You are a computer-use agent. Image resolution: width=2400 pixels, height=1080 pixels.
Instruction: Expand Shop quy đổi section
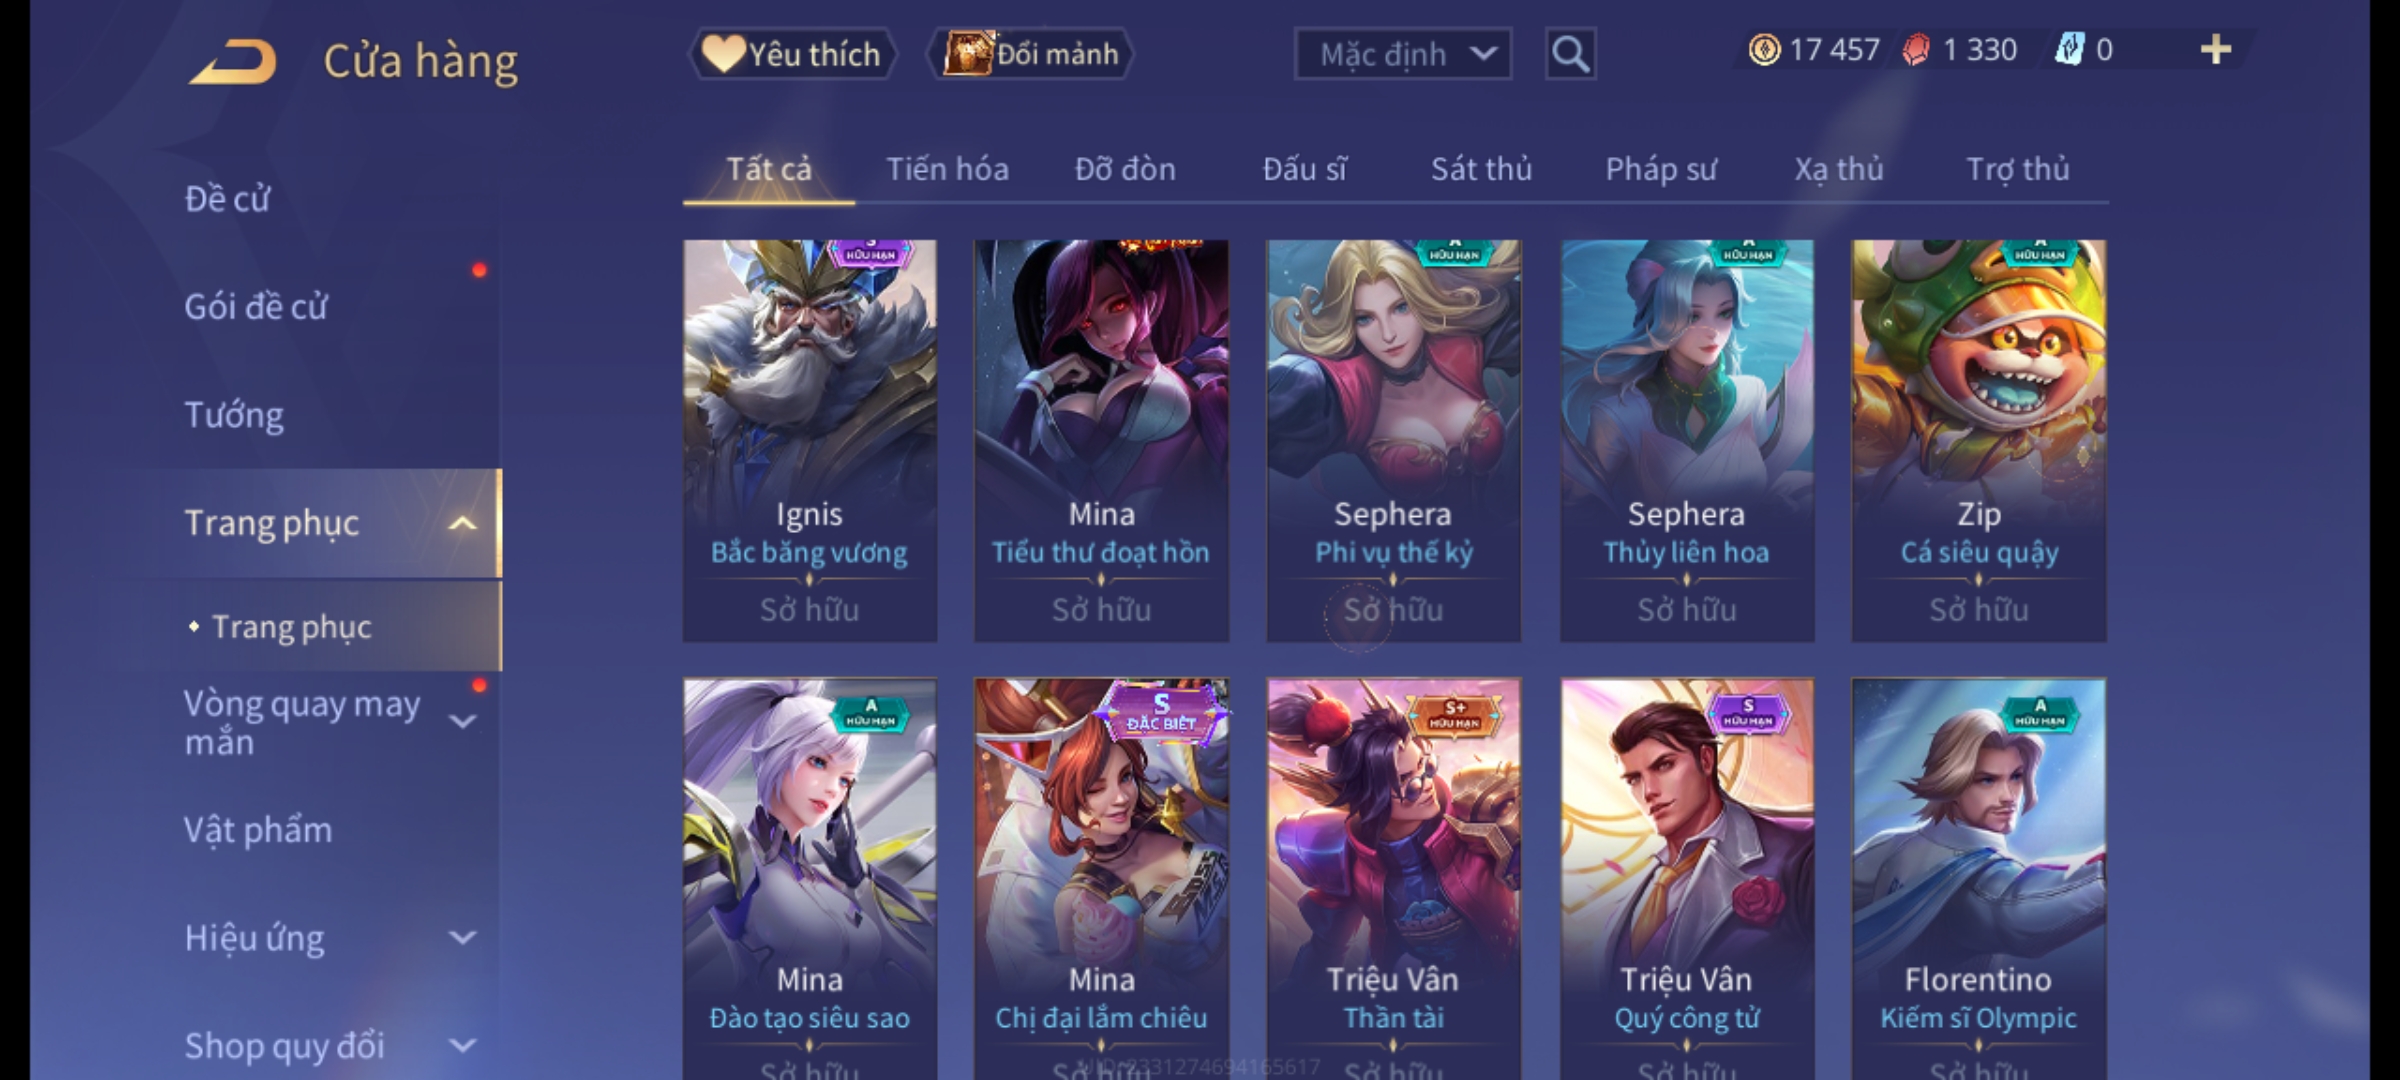point(462,1046)
